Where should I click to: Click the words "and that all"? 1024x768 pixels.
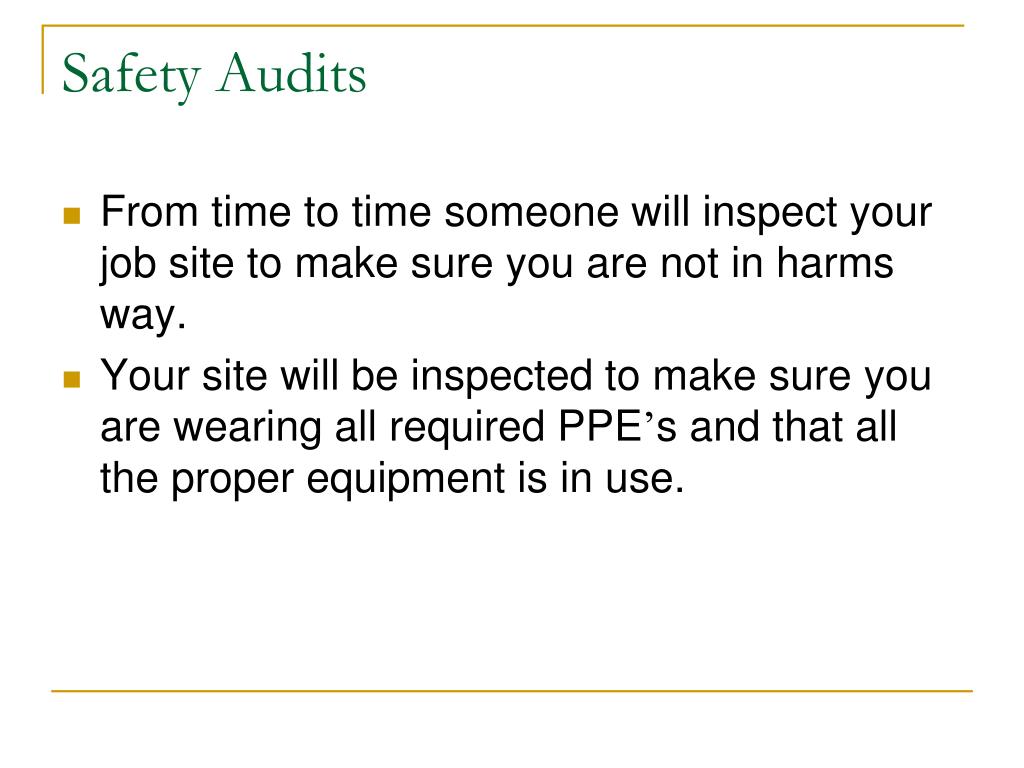793,426
